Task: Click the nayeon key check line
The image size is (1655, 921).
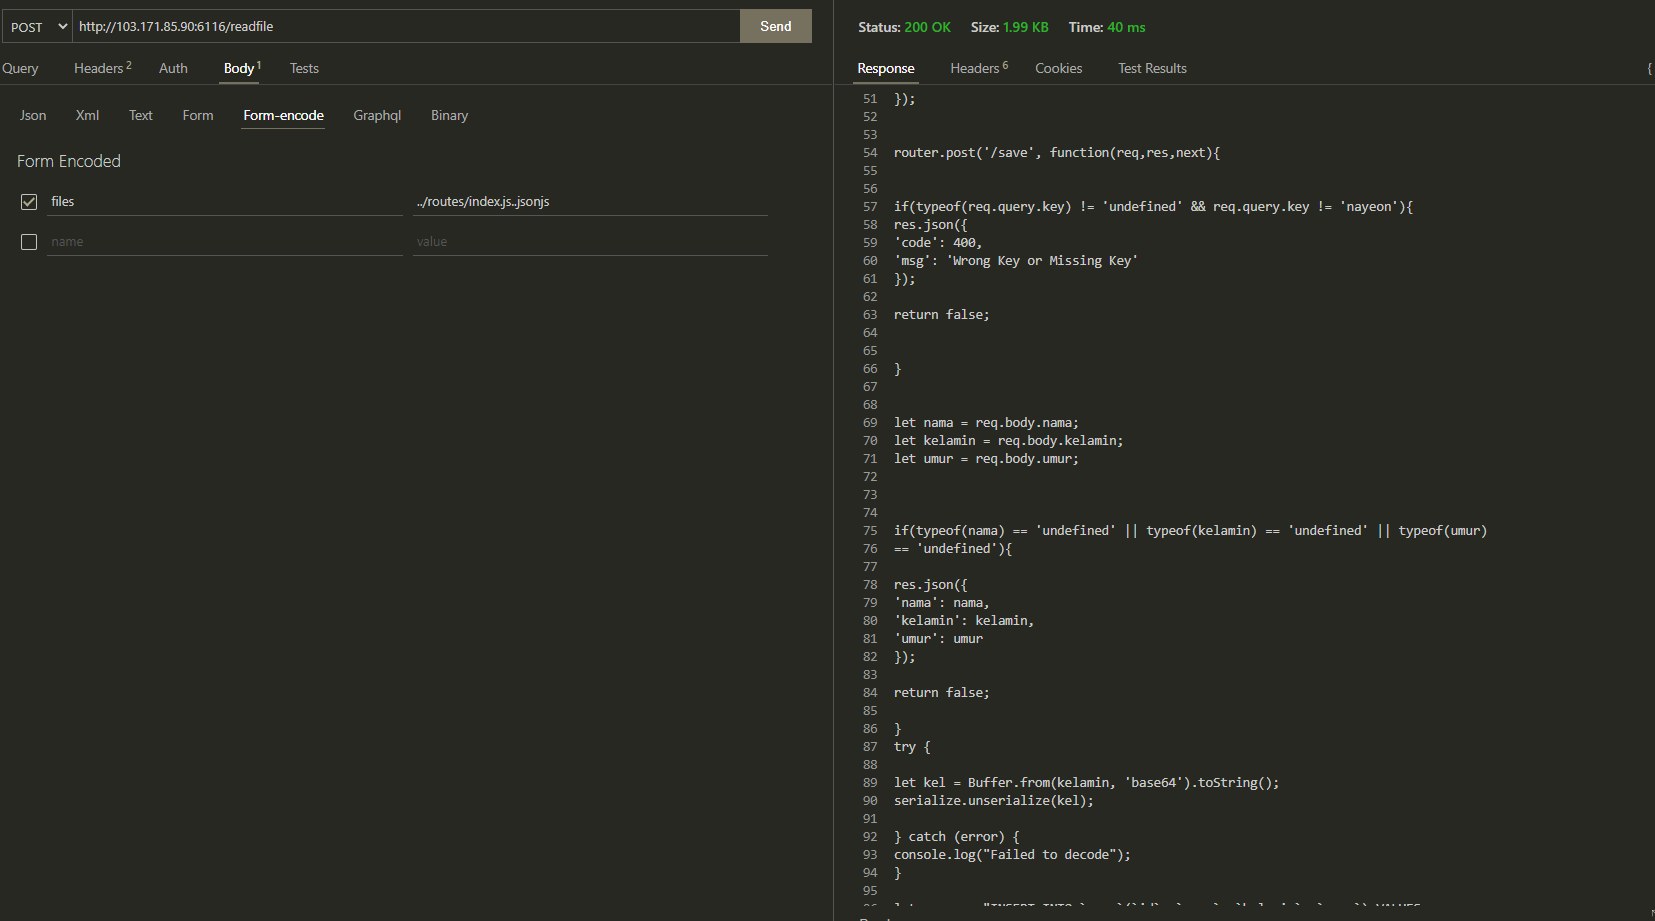Action: pos(1153,207)
